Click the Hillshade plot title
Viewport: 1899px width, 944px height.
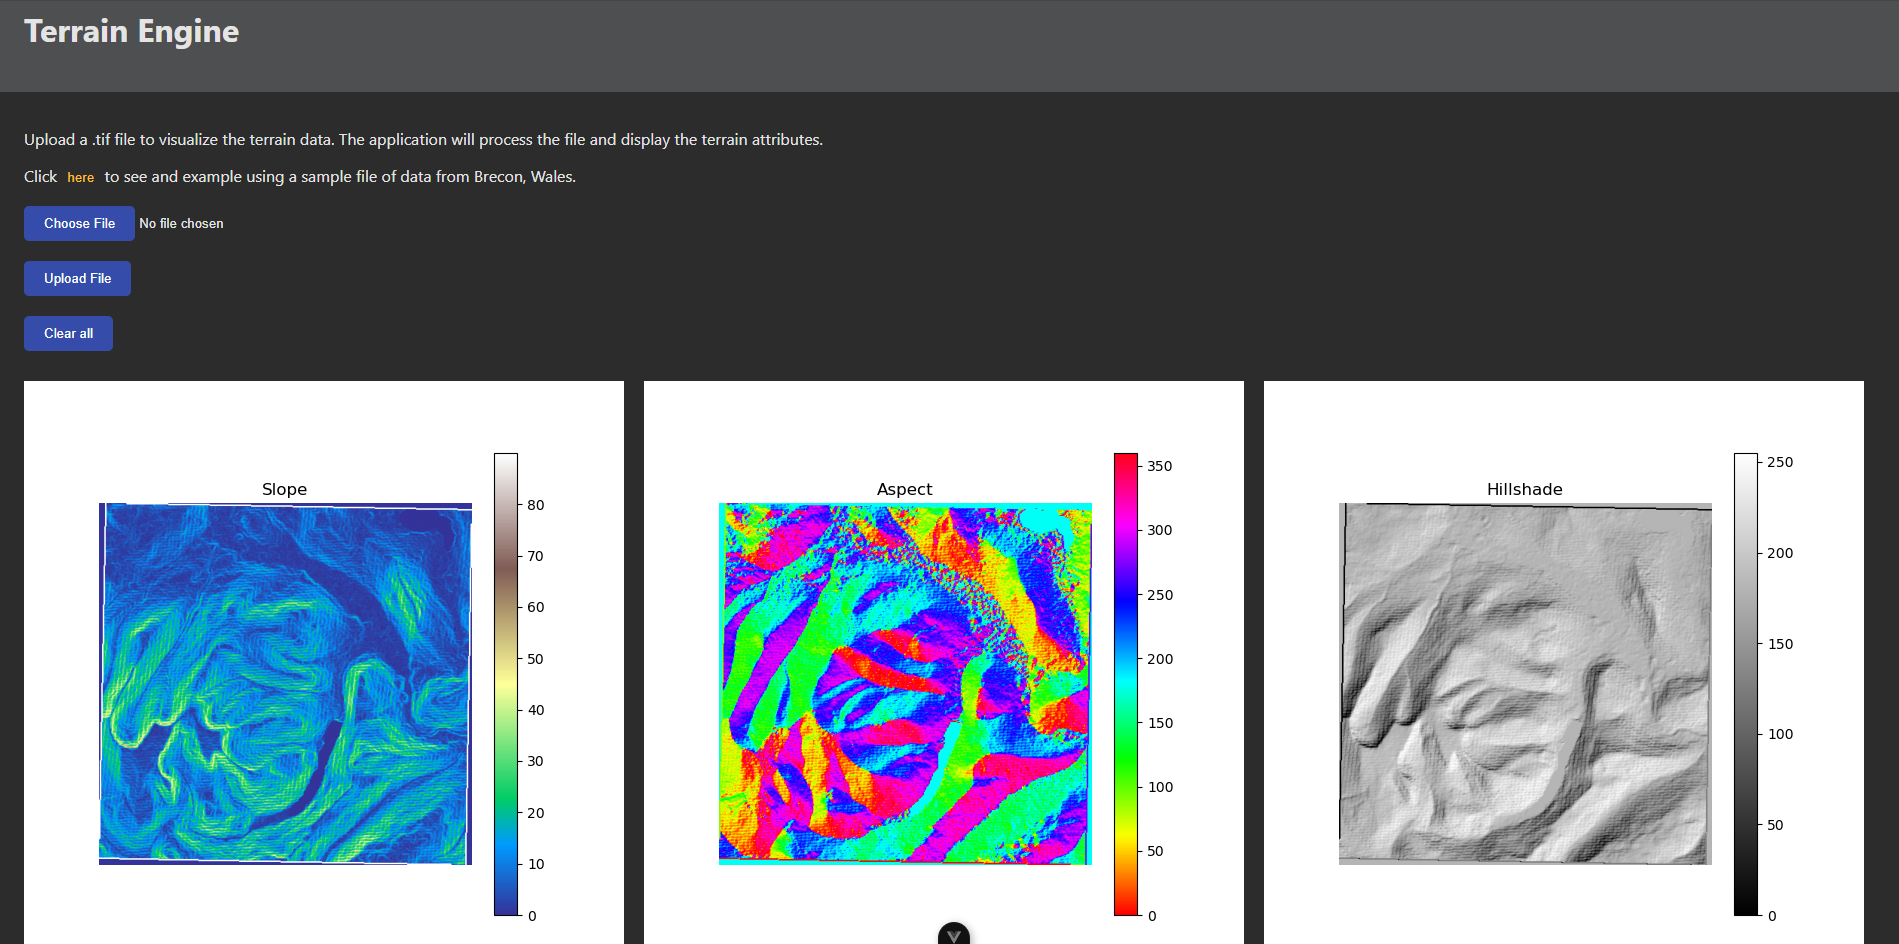(x=1524, y=489)
